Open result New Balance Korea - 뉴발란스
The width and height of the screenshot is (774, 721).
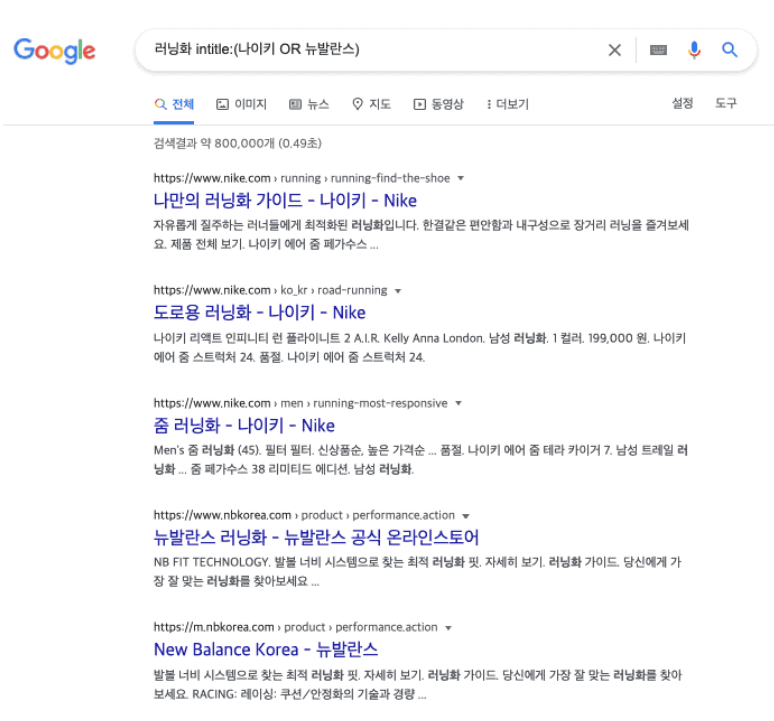pyautogui.click(x=266, y=649)
